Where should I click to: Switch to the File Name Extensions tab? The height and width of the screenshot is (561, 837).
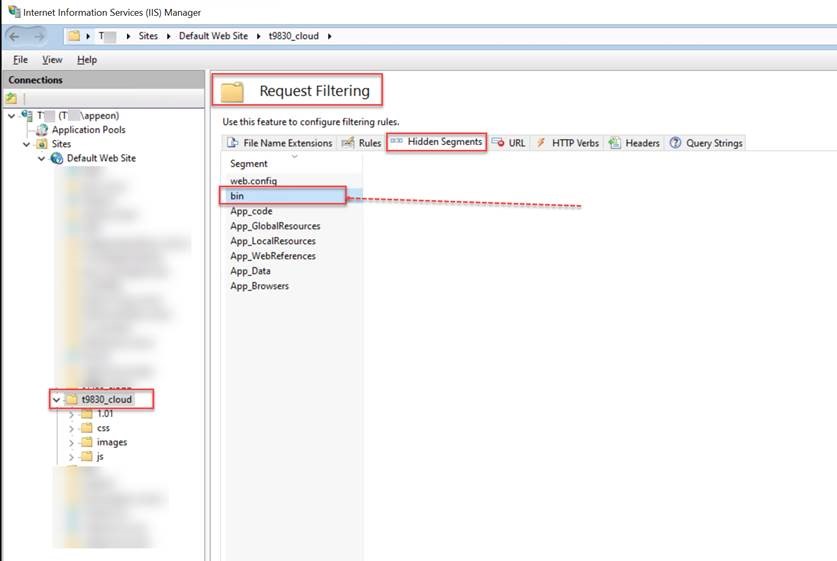[x=280, y=143]
